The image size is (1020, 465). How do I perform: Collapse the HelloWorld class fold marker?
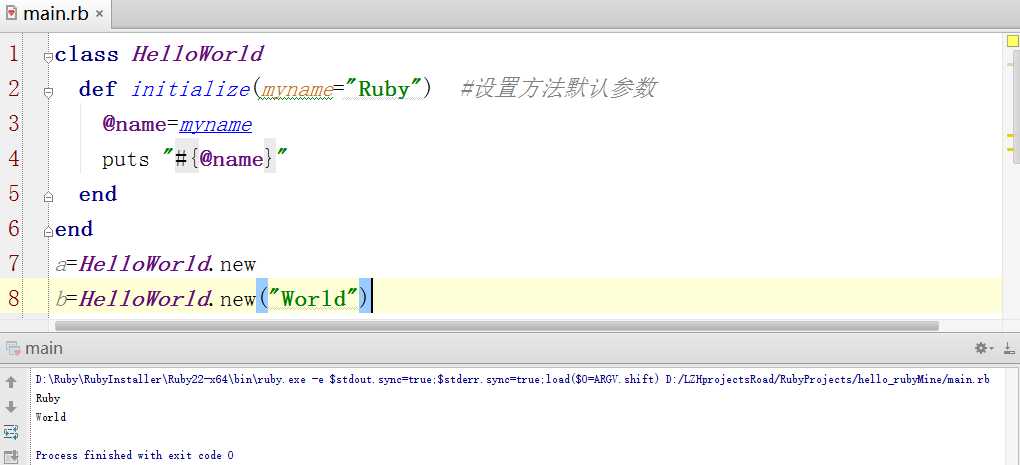[48, 58]
